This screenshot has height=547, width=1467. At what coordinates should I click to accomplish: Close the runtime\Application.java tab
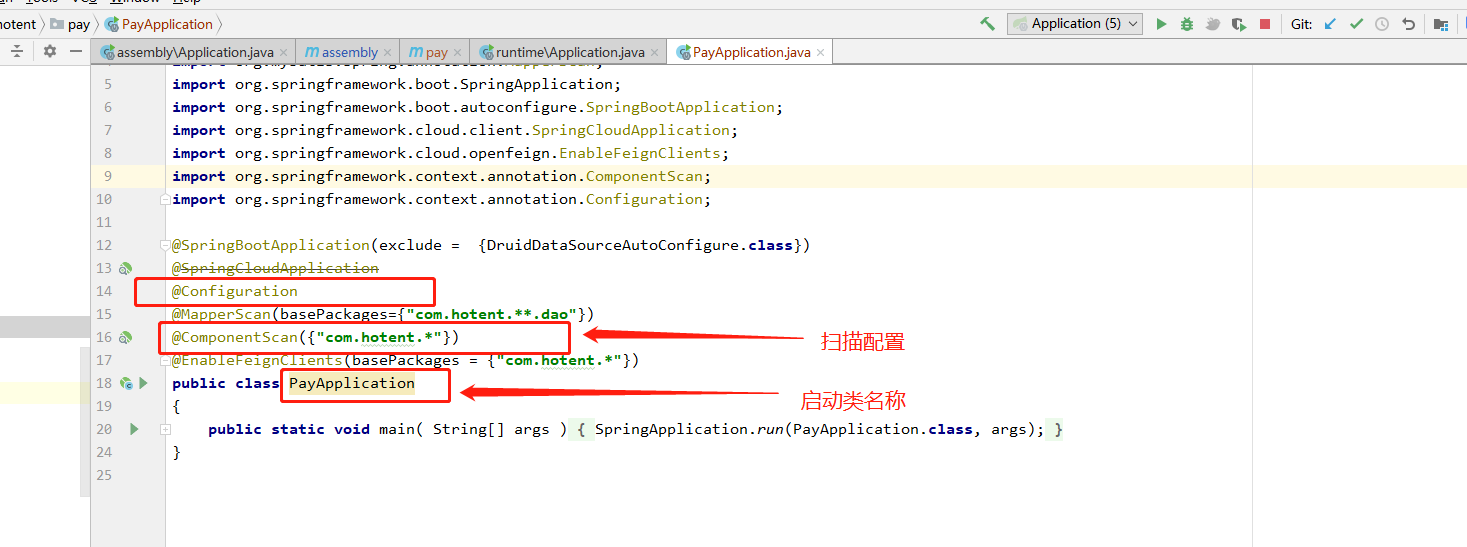point(655,52)
